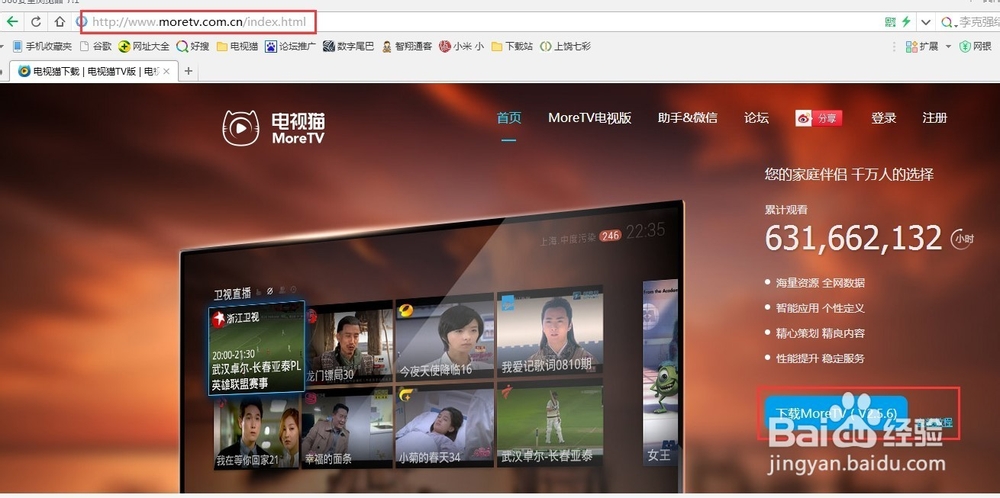The width and height of the screenshot is (1000, 498).
Task: Select the 我爱记歌词0810期 thumbnail
Action: pos(550,330)
